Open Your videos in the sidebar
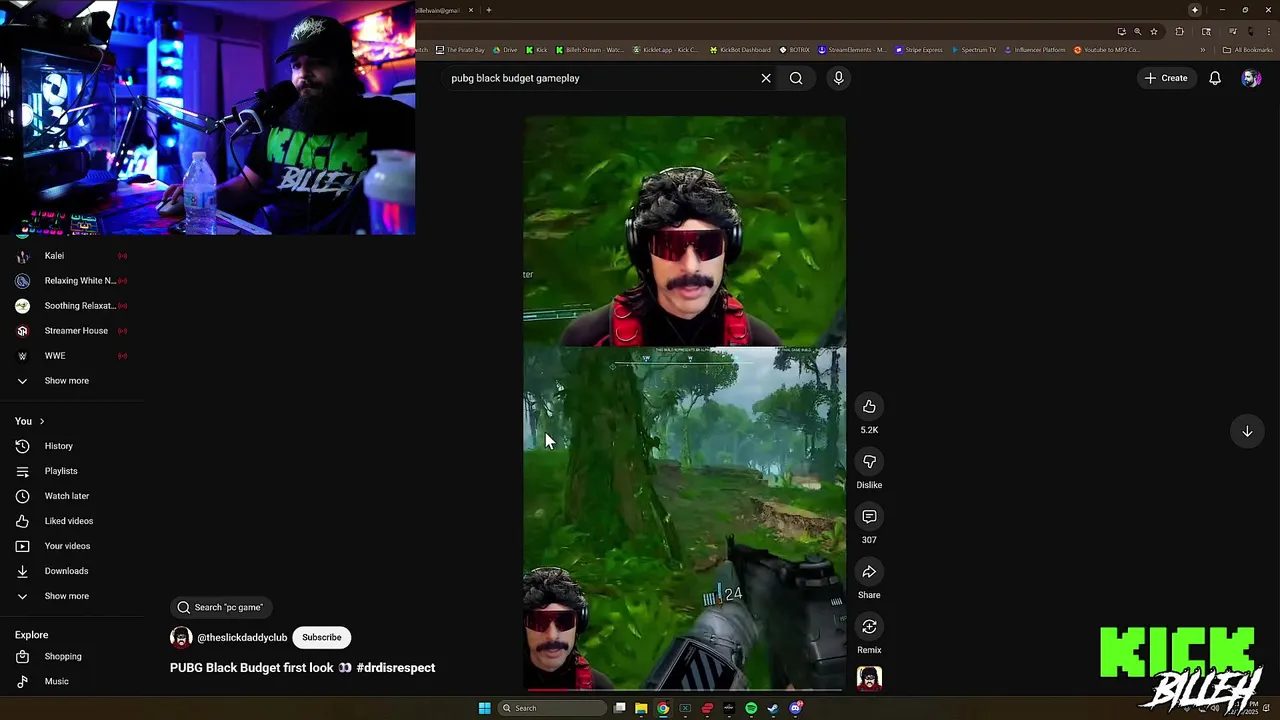The height and width of the screenshot is (720, 1280). [72, 546]
